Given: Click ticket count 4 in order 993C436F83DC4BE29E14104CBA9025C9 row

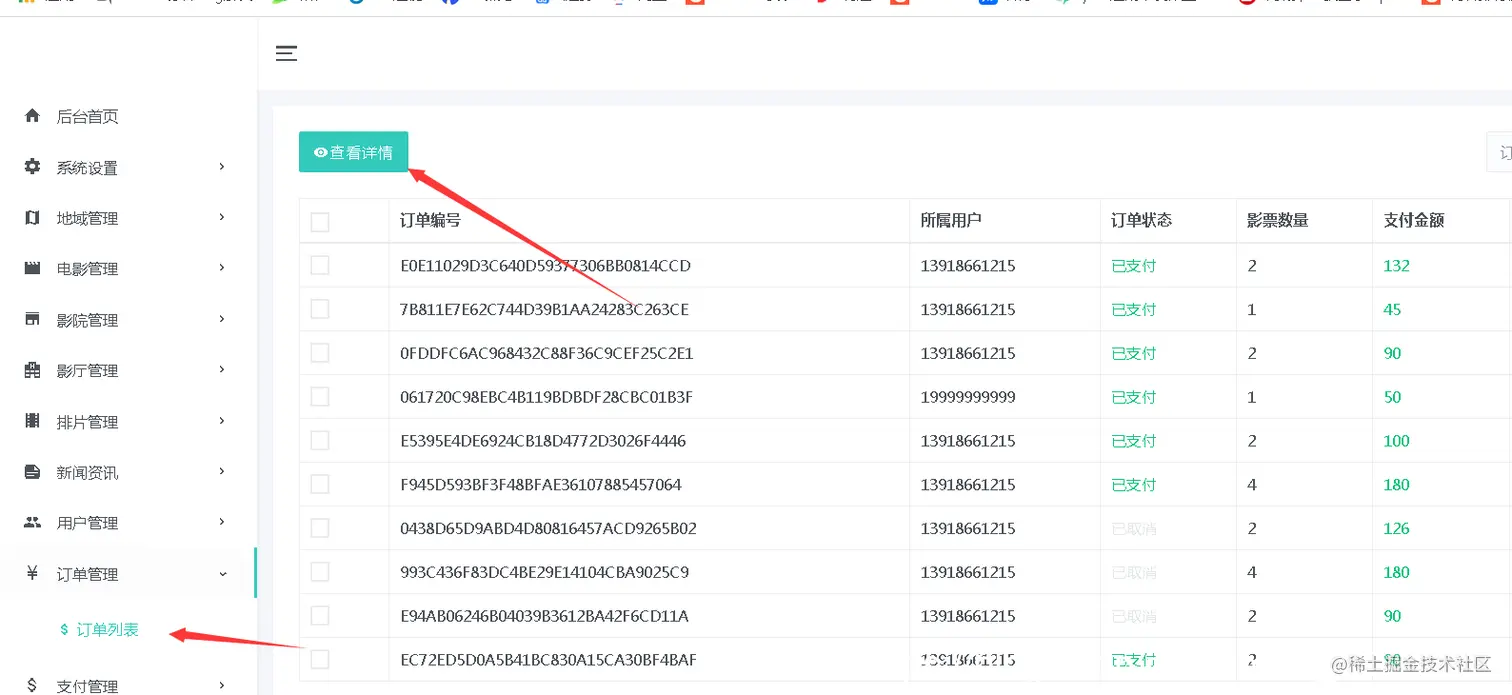Looking at the screenshot, I should pyautogui.click(x=1252, y=572).
